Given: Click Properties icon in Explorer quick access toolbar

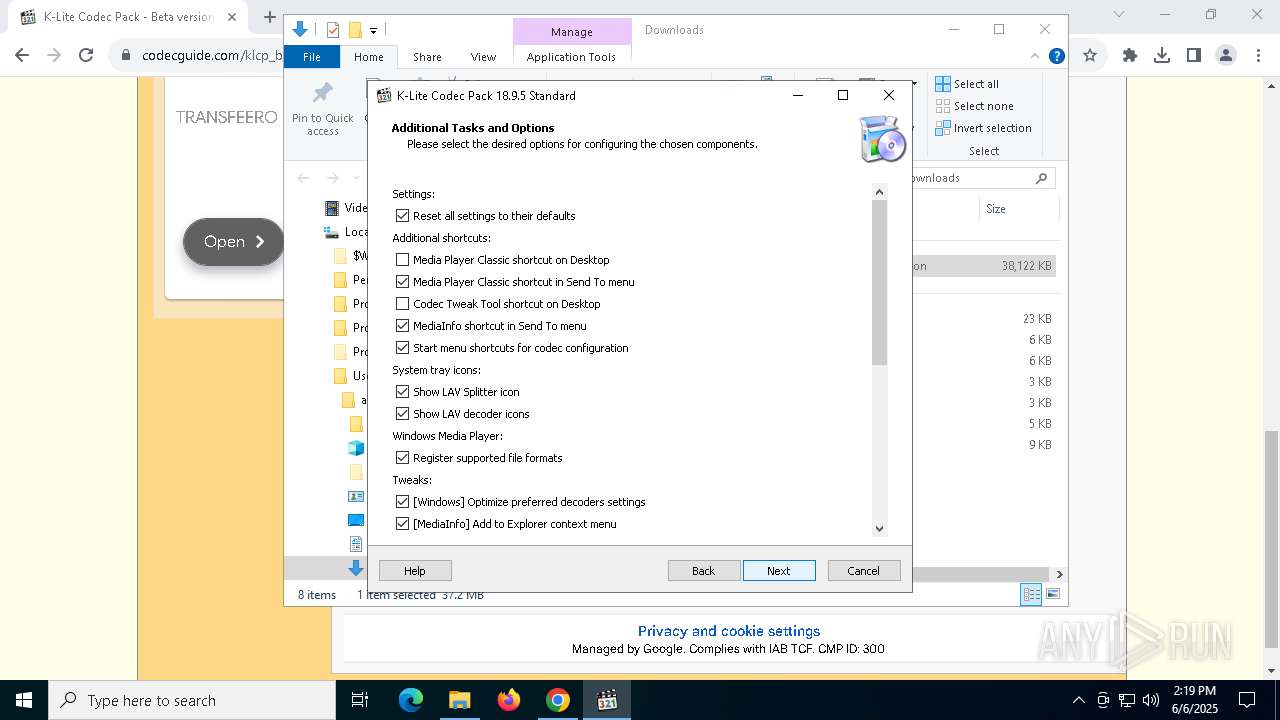Looking at the screenshot, I should pyautogui.click(x=333, y=30).
